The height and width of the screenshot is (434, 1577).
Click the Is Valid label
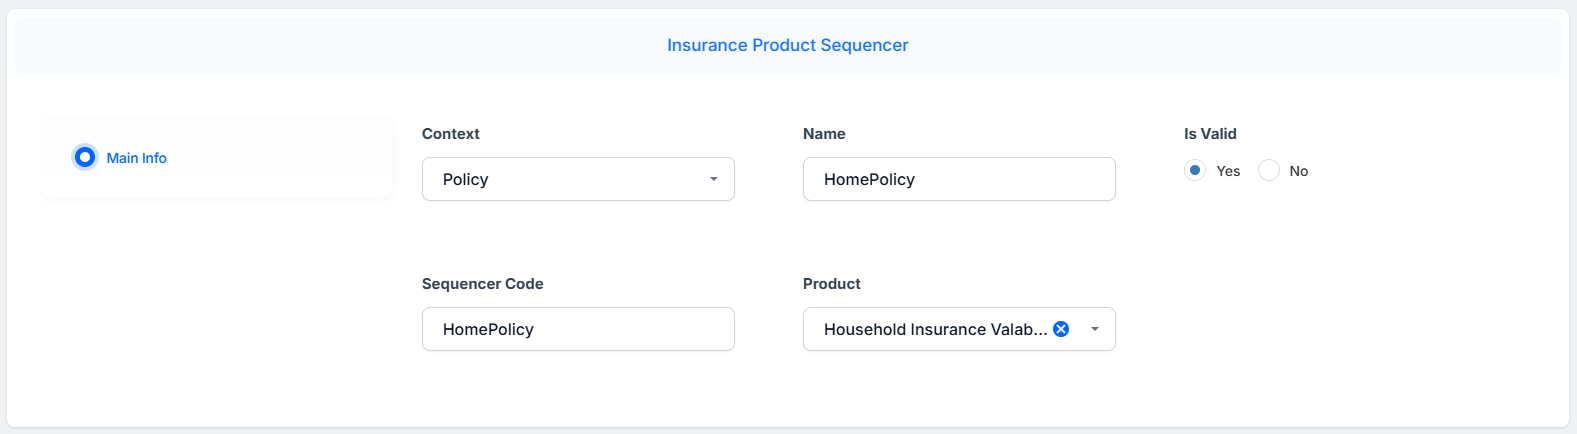tap(1210, 134)
